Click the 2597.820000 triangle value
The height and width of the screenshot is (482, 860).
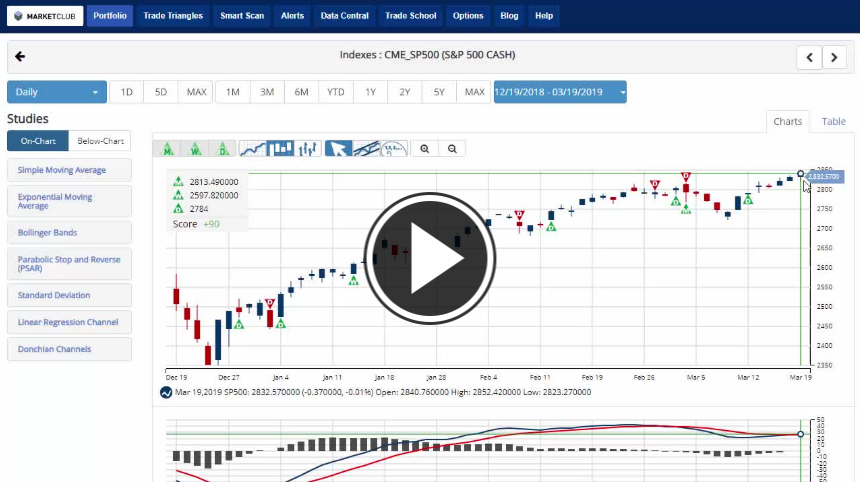tap(214, 195)
